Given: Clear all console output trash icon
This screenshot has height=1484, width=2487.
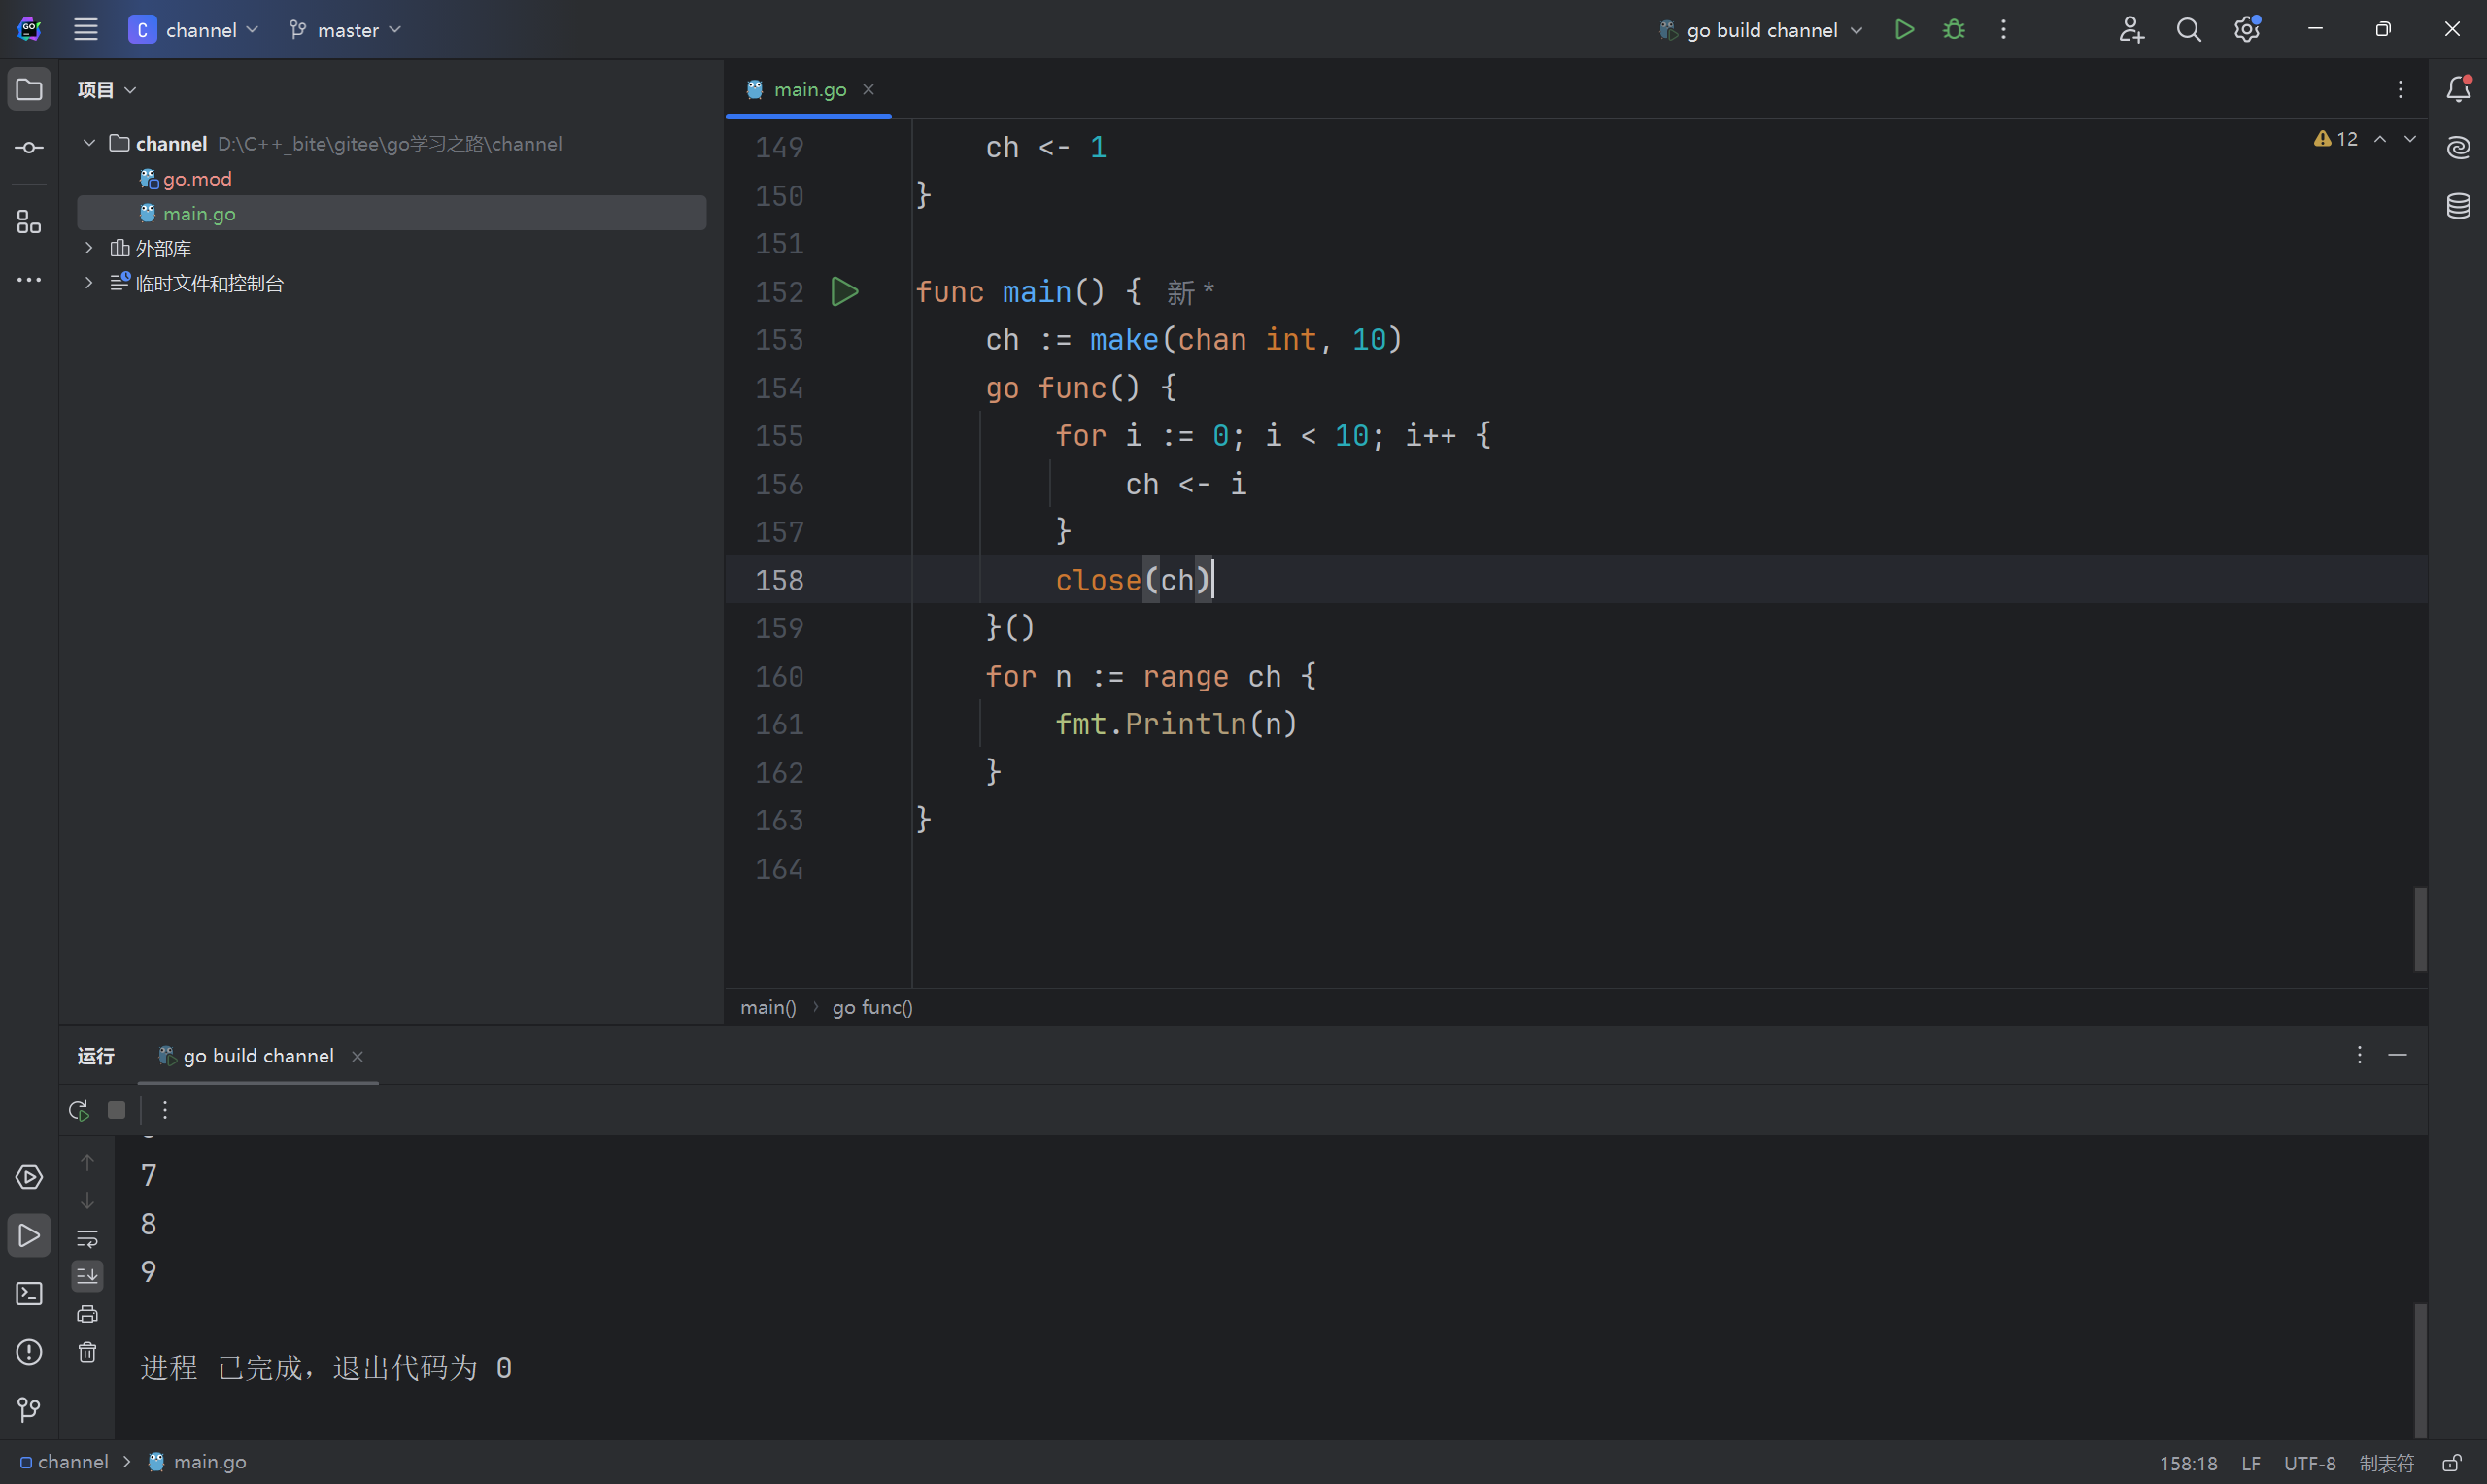Looking at the screenshot, I should (87, 1352).
